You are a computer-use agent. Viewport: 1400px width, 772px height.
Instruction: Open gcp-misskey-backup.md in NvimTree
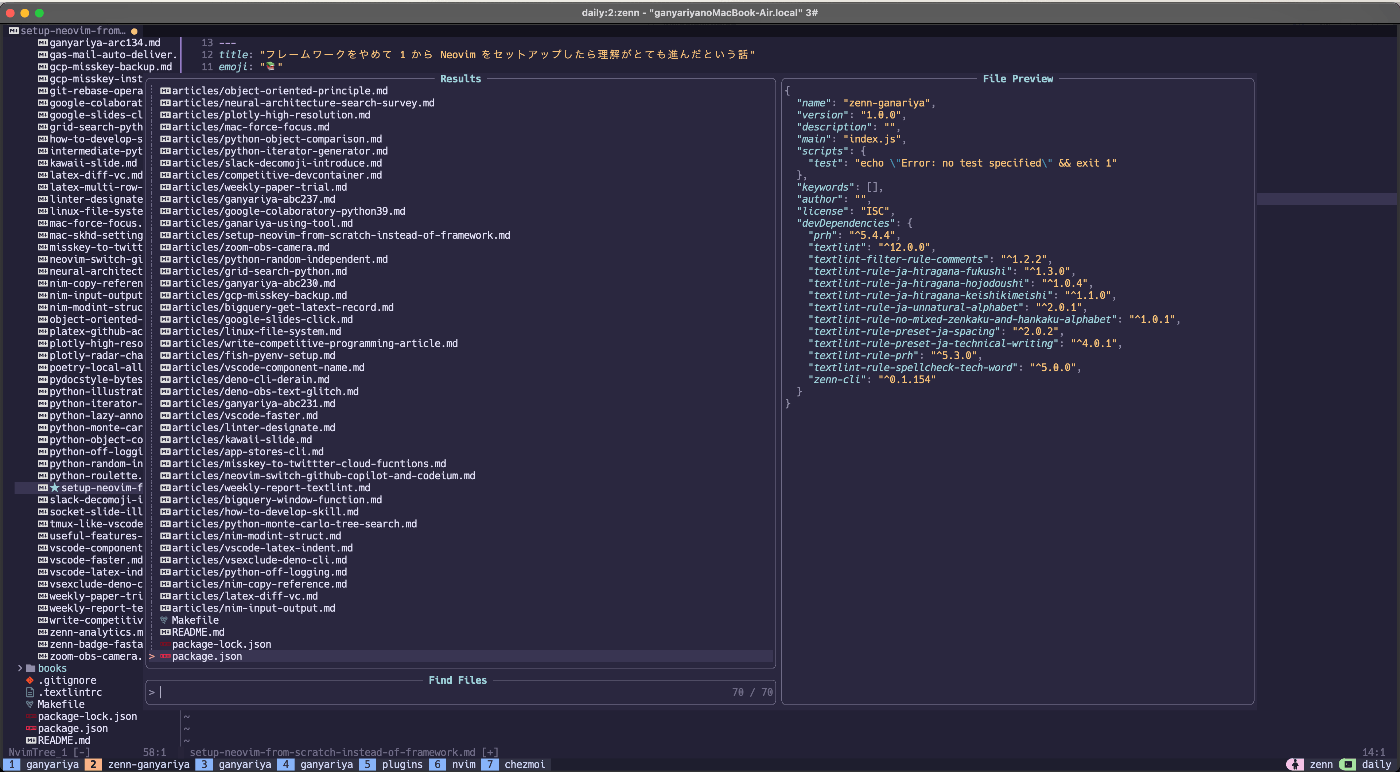tap(105, 67)
